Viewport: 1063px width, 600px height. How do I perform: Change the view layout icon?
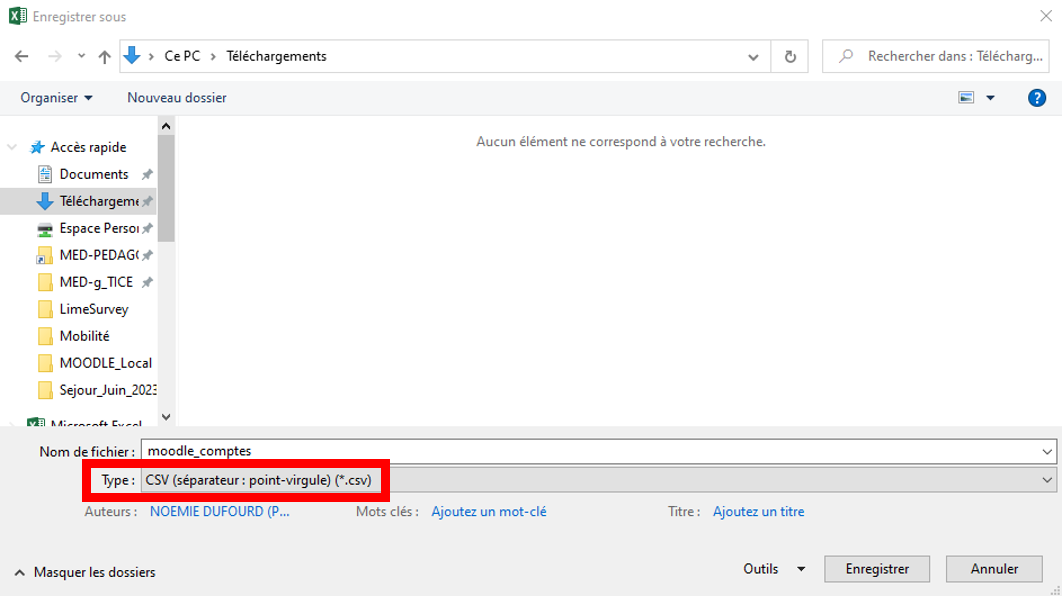tap(966, 98)
